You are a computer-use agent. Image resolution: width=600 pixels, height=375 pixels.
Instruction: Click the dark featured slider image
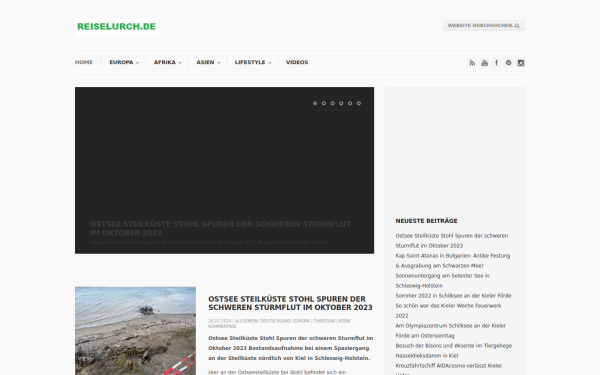224,170
